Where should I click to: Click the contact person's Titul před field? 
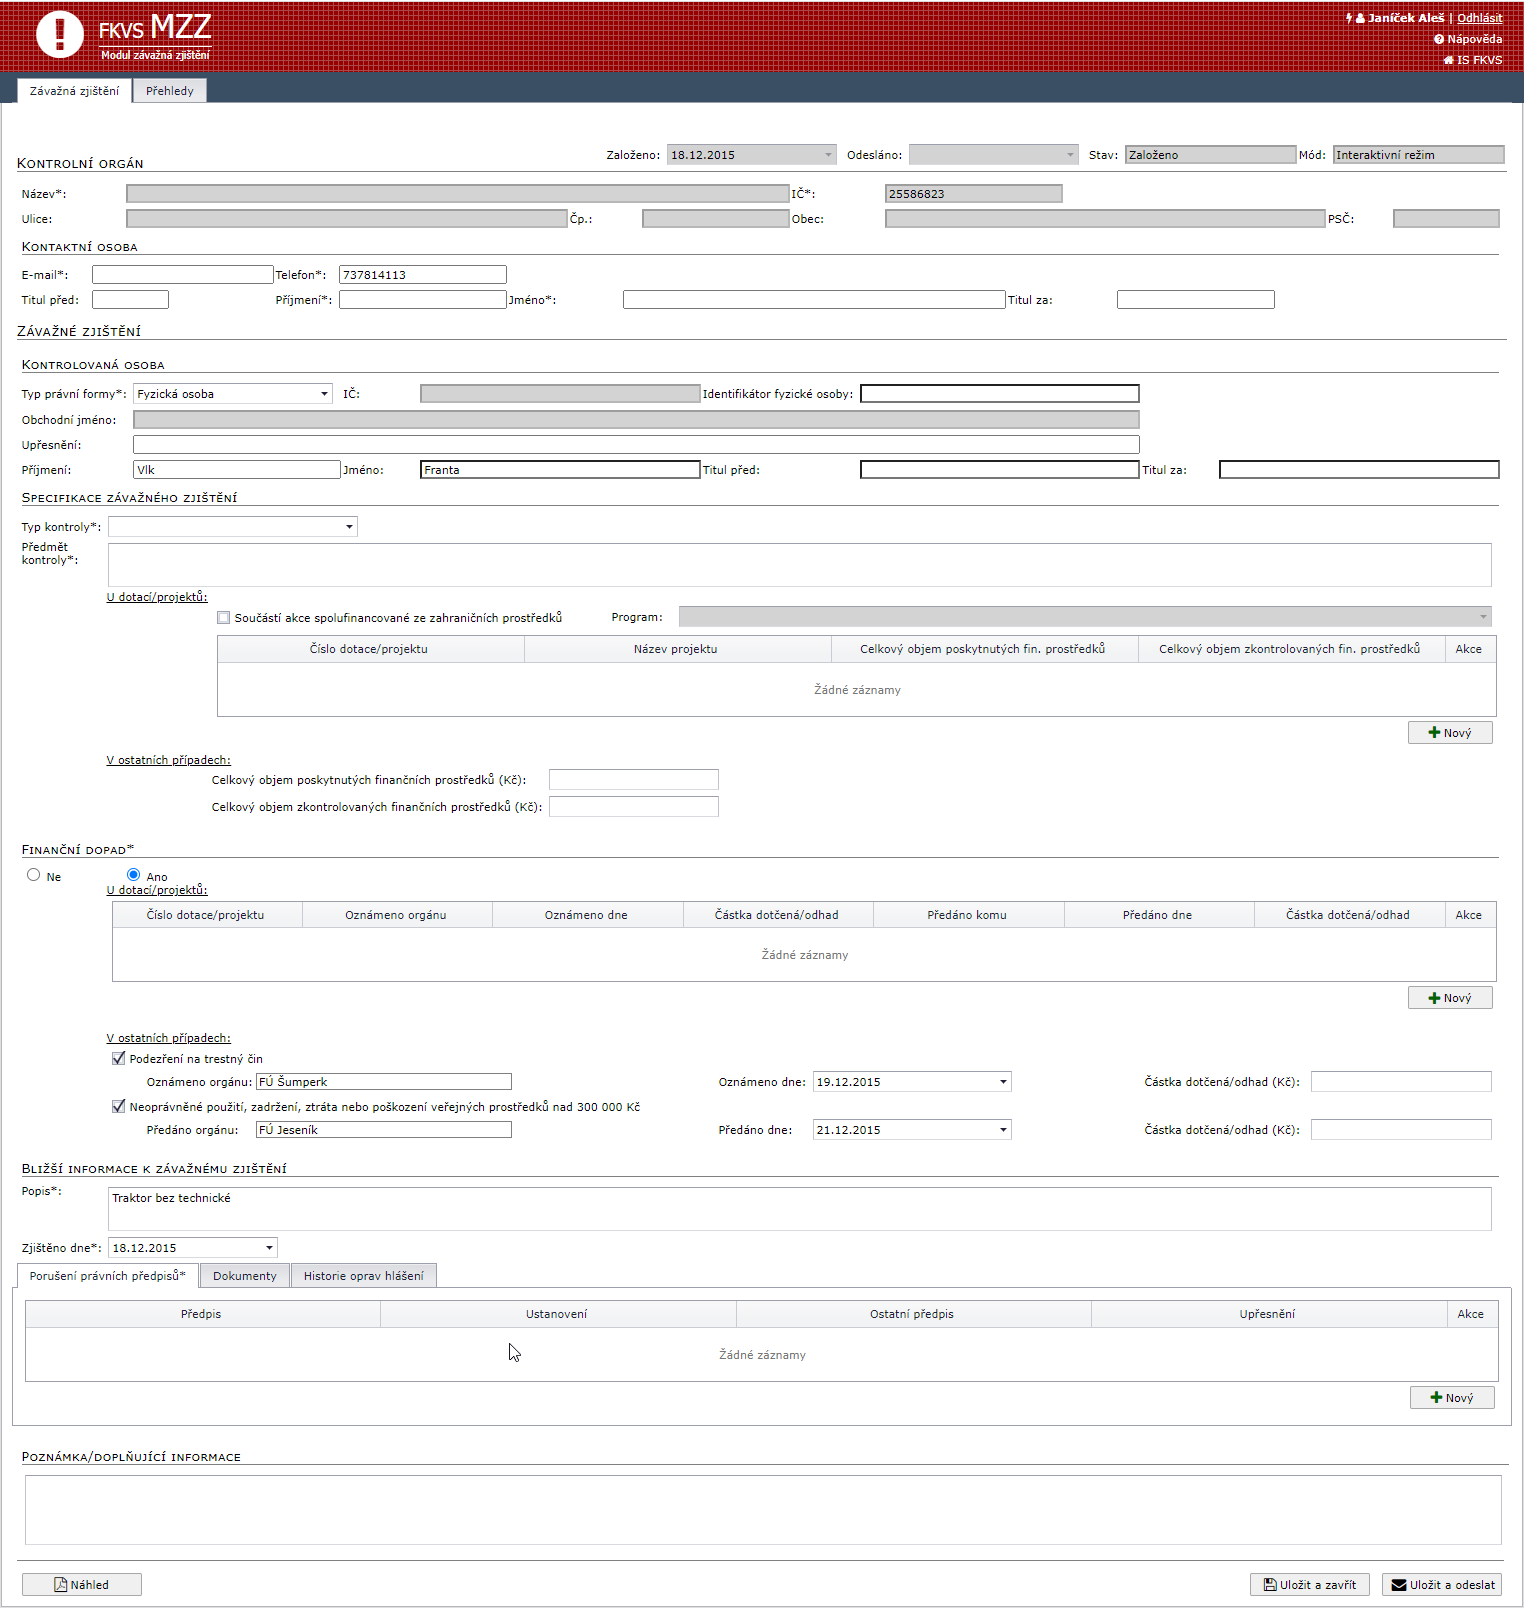(130, 300)
